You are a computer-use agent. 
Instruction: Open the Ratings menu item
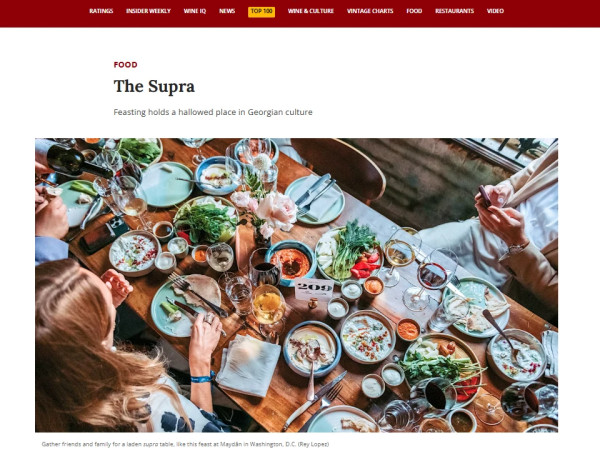101,11
